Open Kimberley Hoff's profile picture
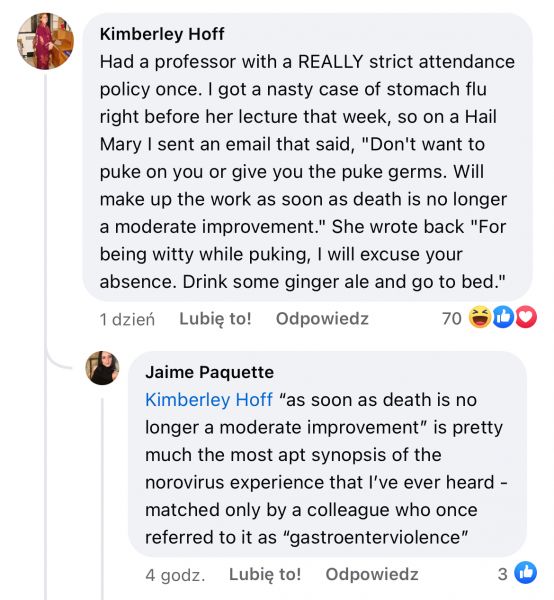Screen dimensions: 554x600 click(46, 41)
